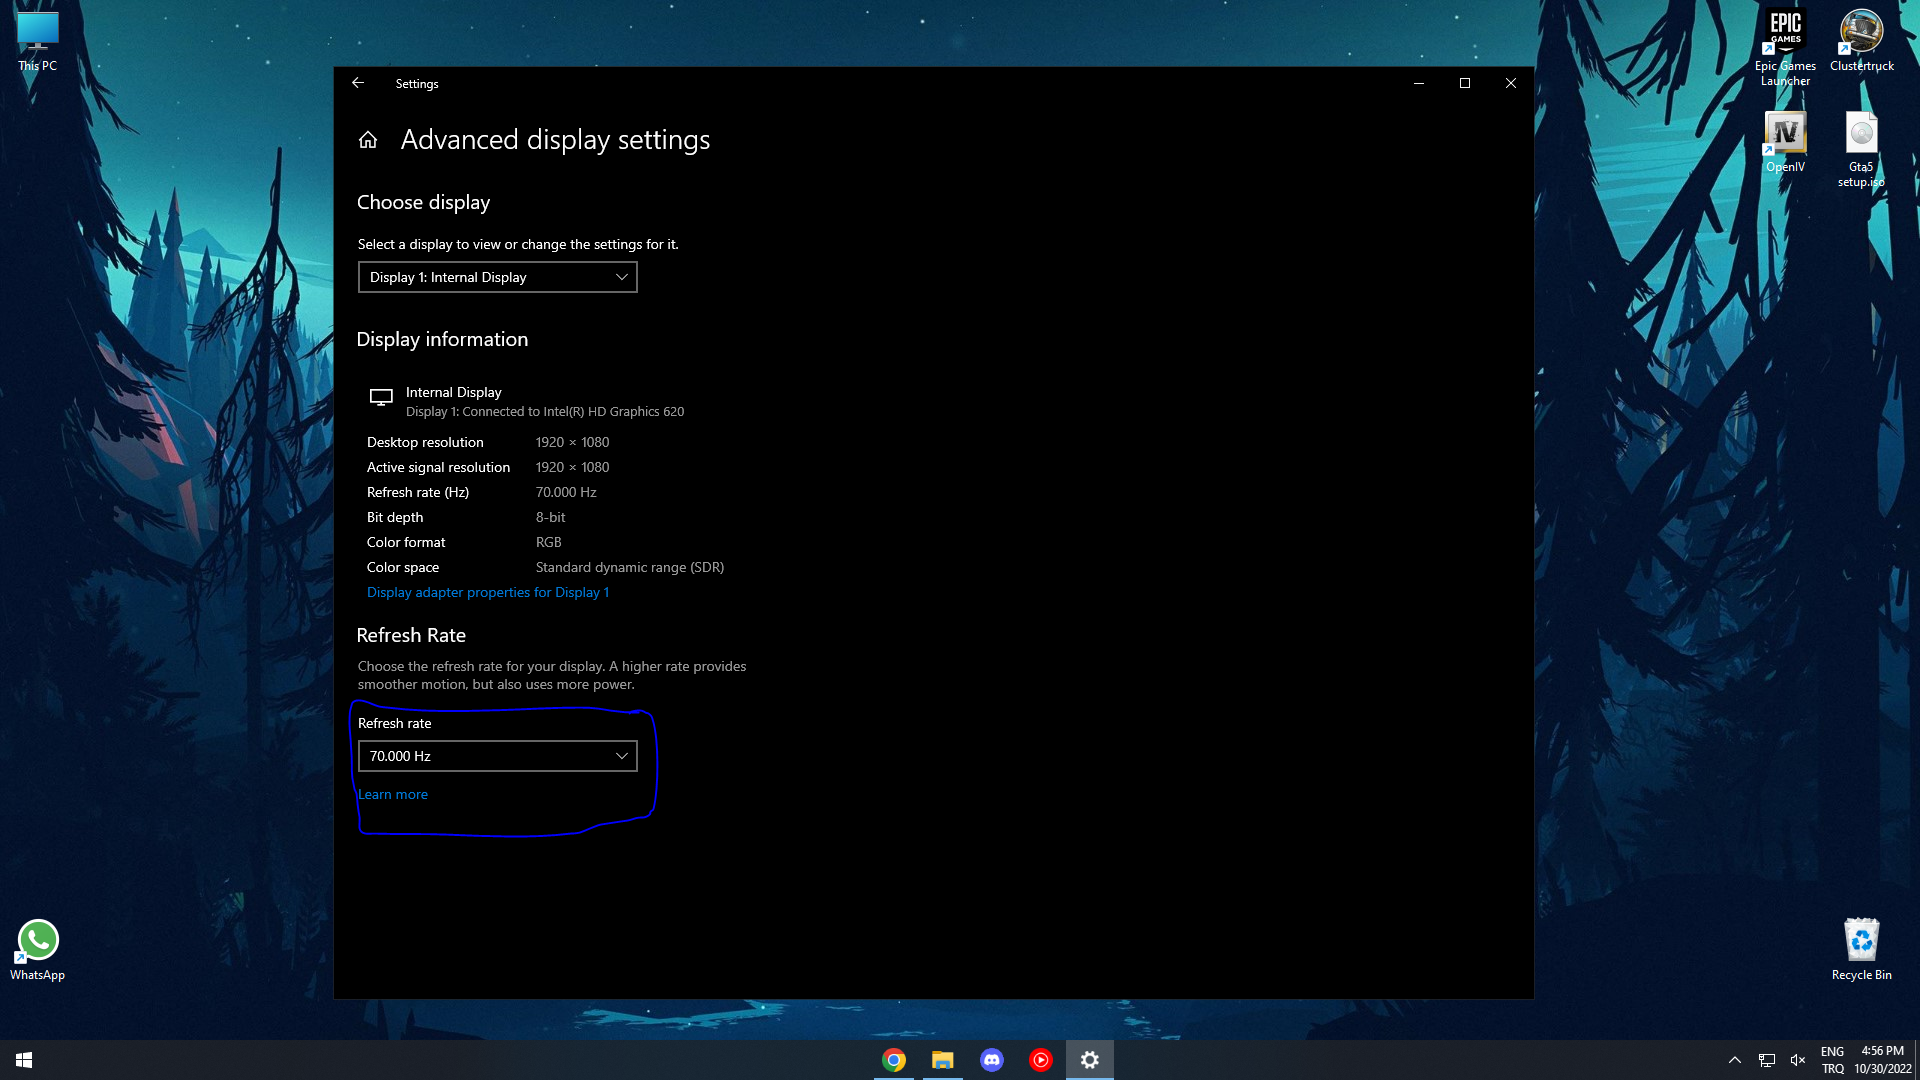
Task: Click the Home icon beside page title
Action: (x=368, y=140)
